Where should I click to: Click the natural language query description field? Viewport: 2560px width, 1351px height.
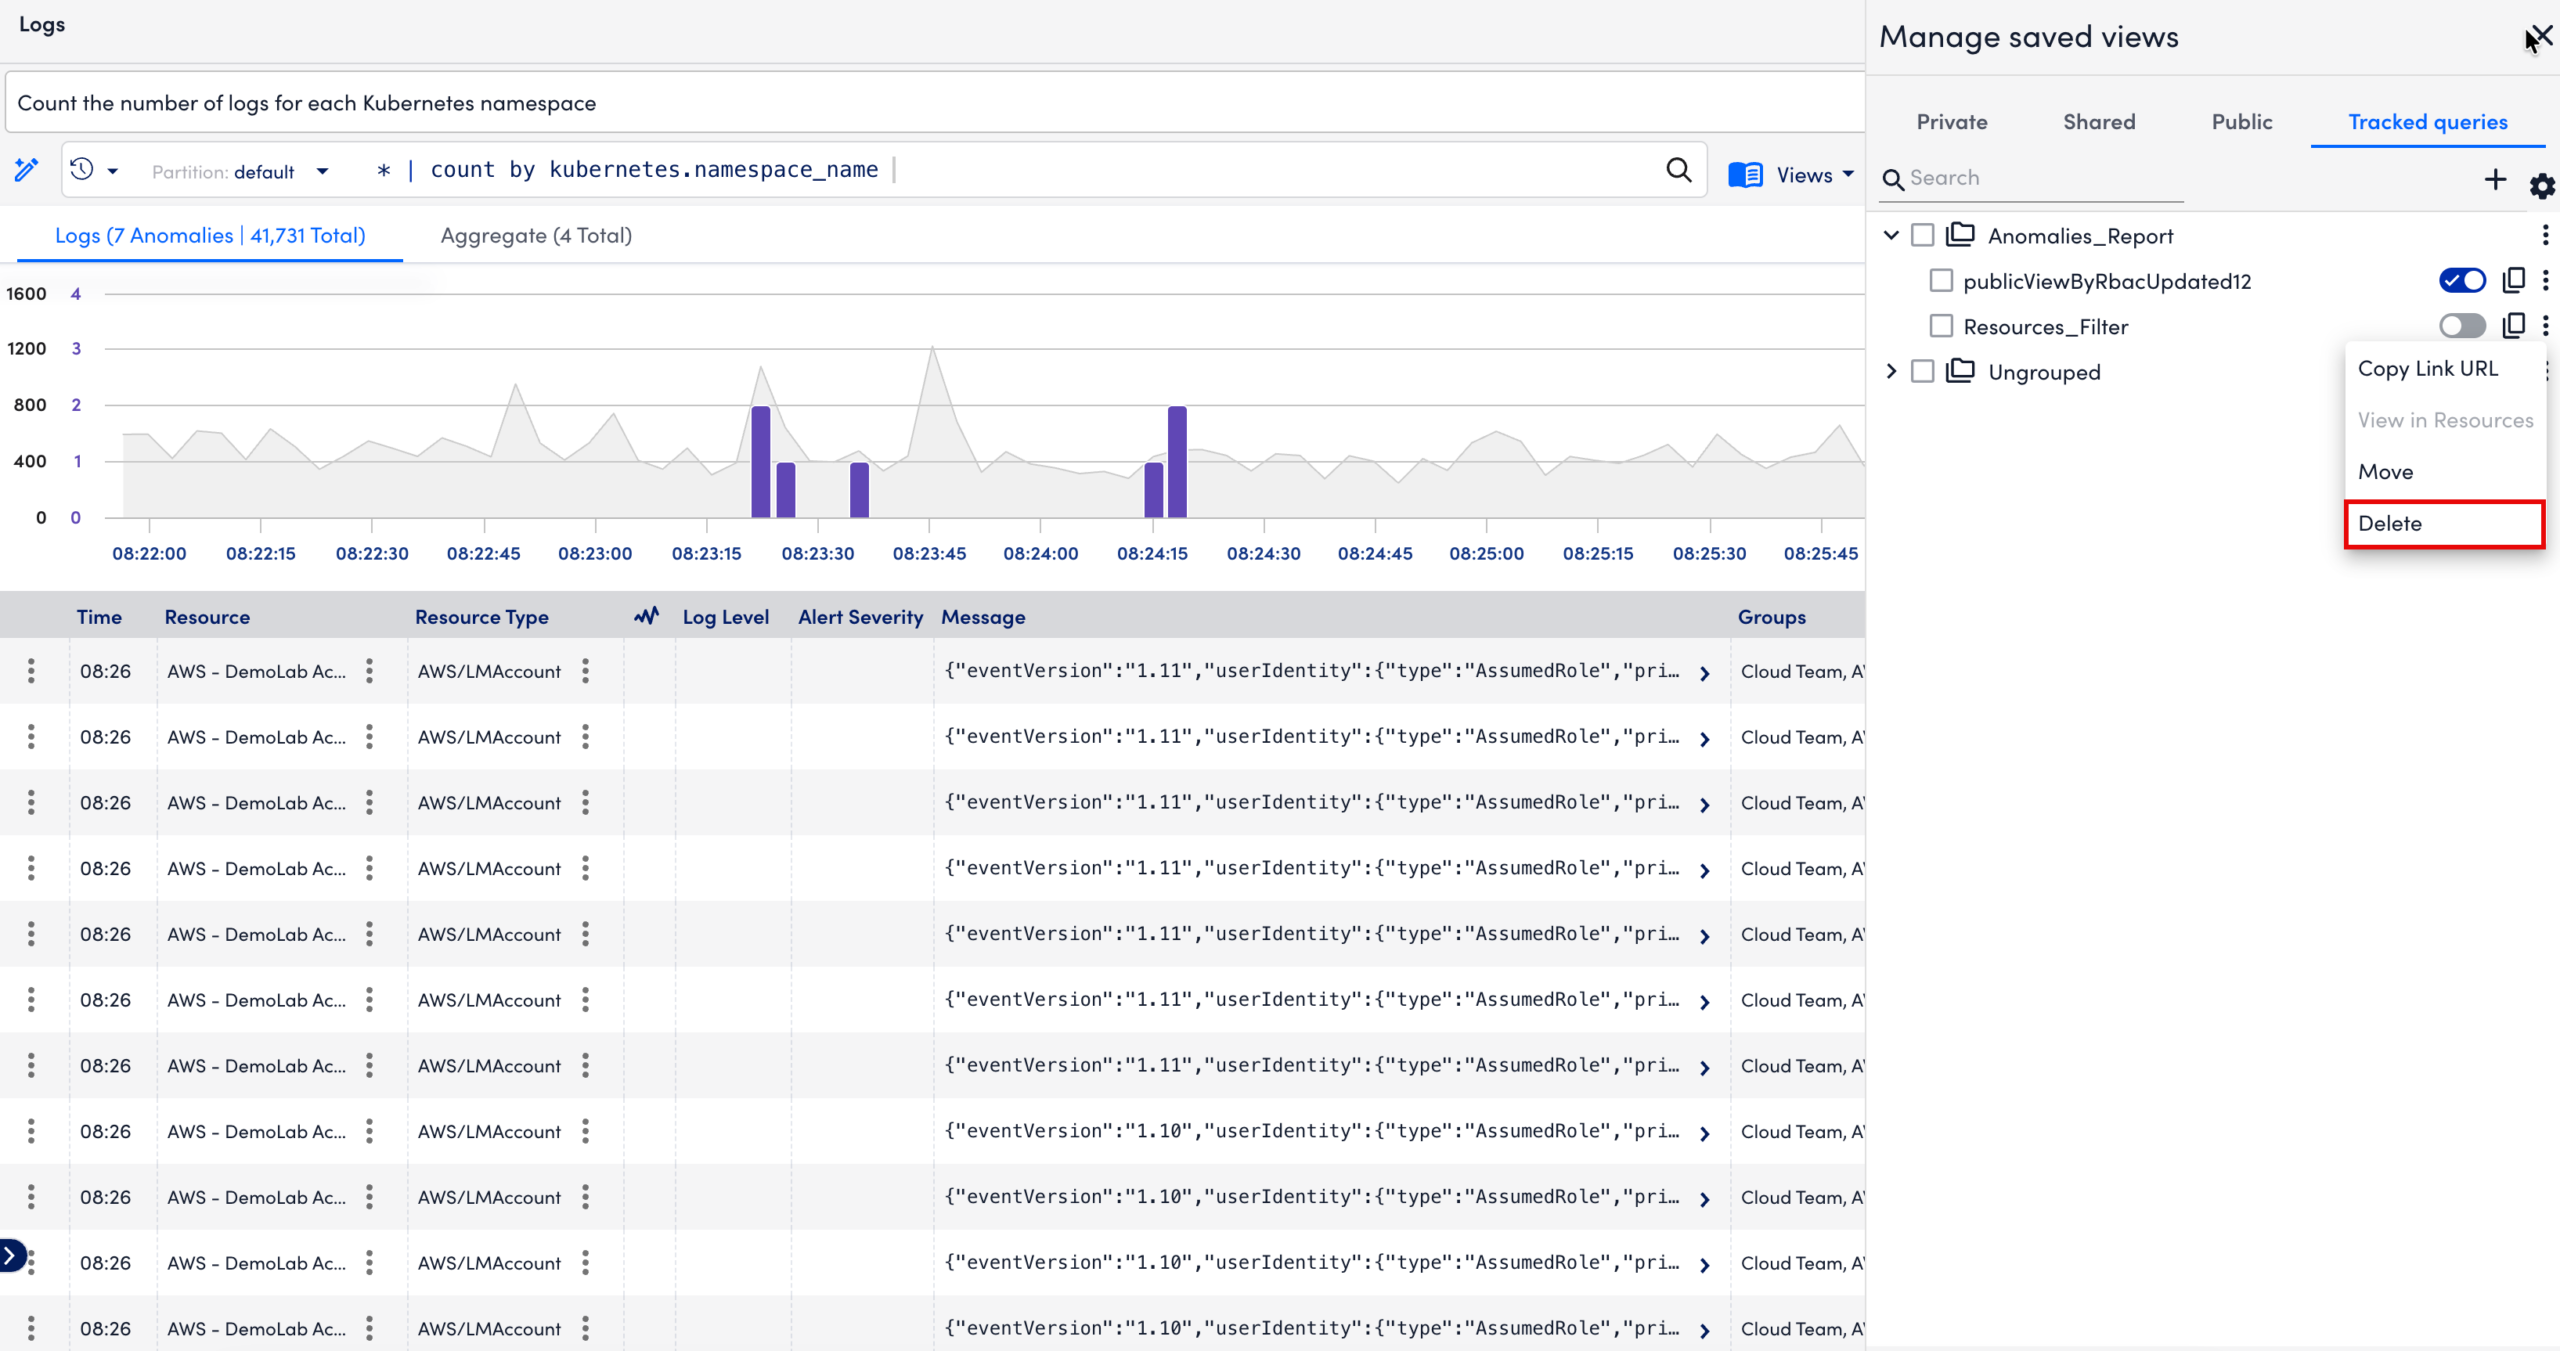tap(935, 103)
